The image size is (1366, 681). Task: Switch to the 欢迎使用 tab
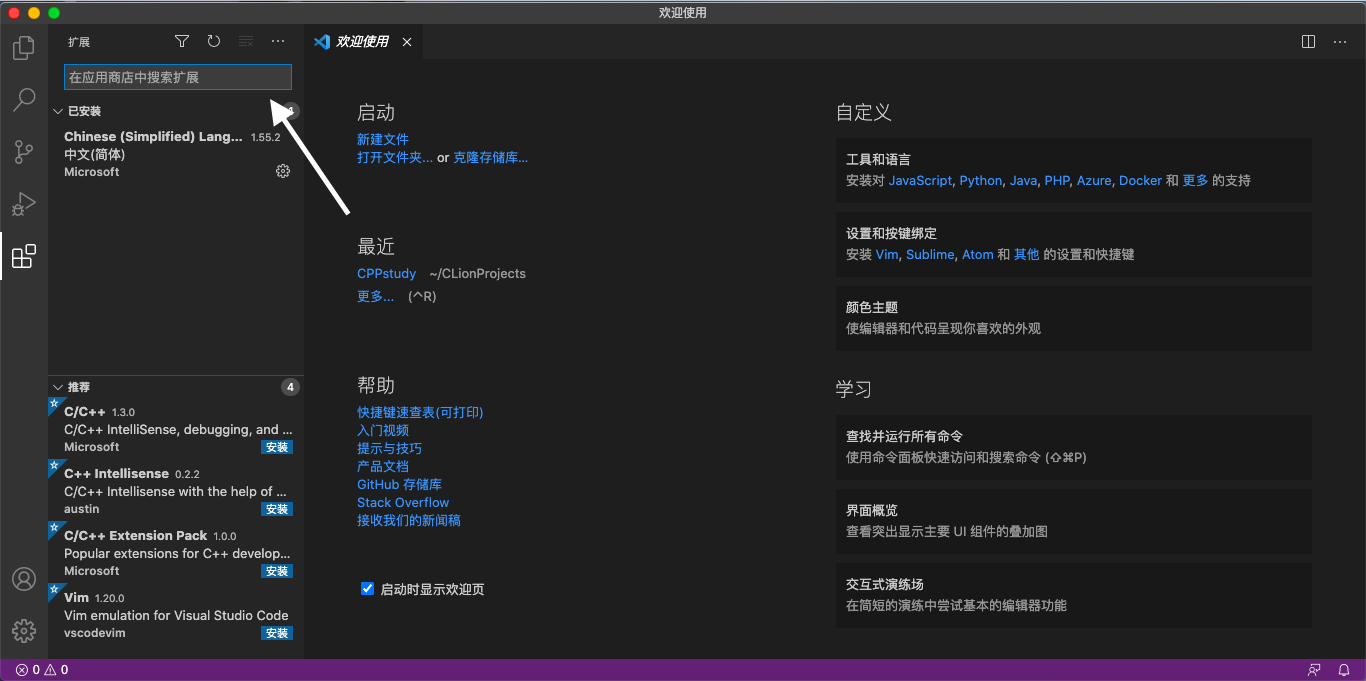361,41
